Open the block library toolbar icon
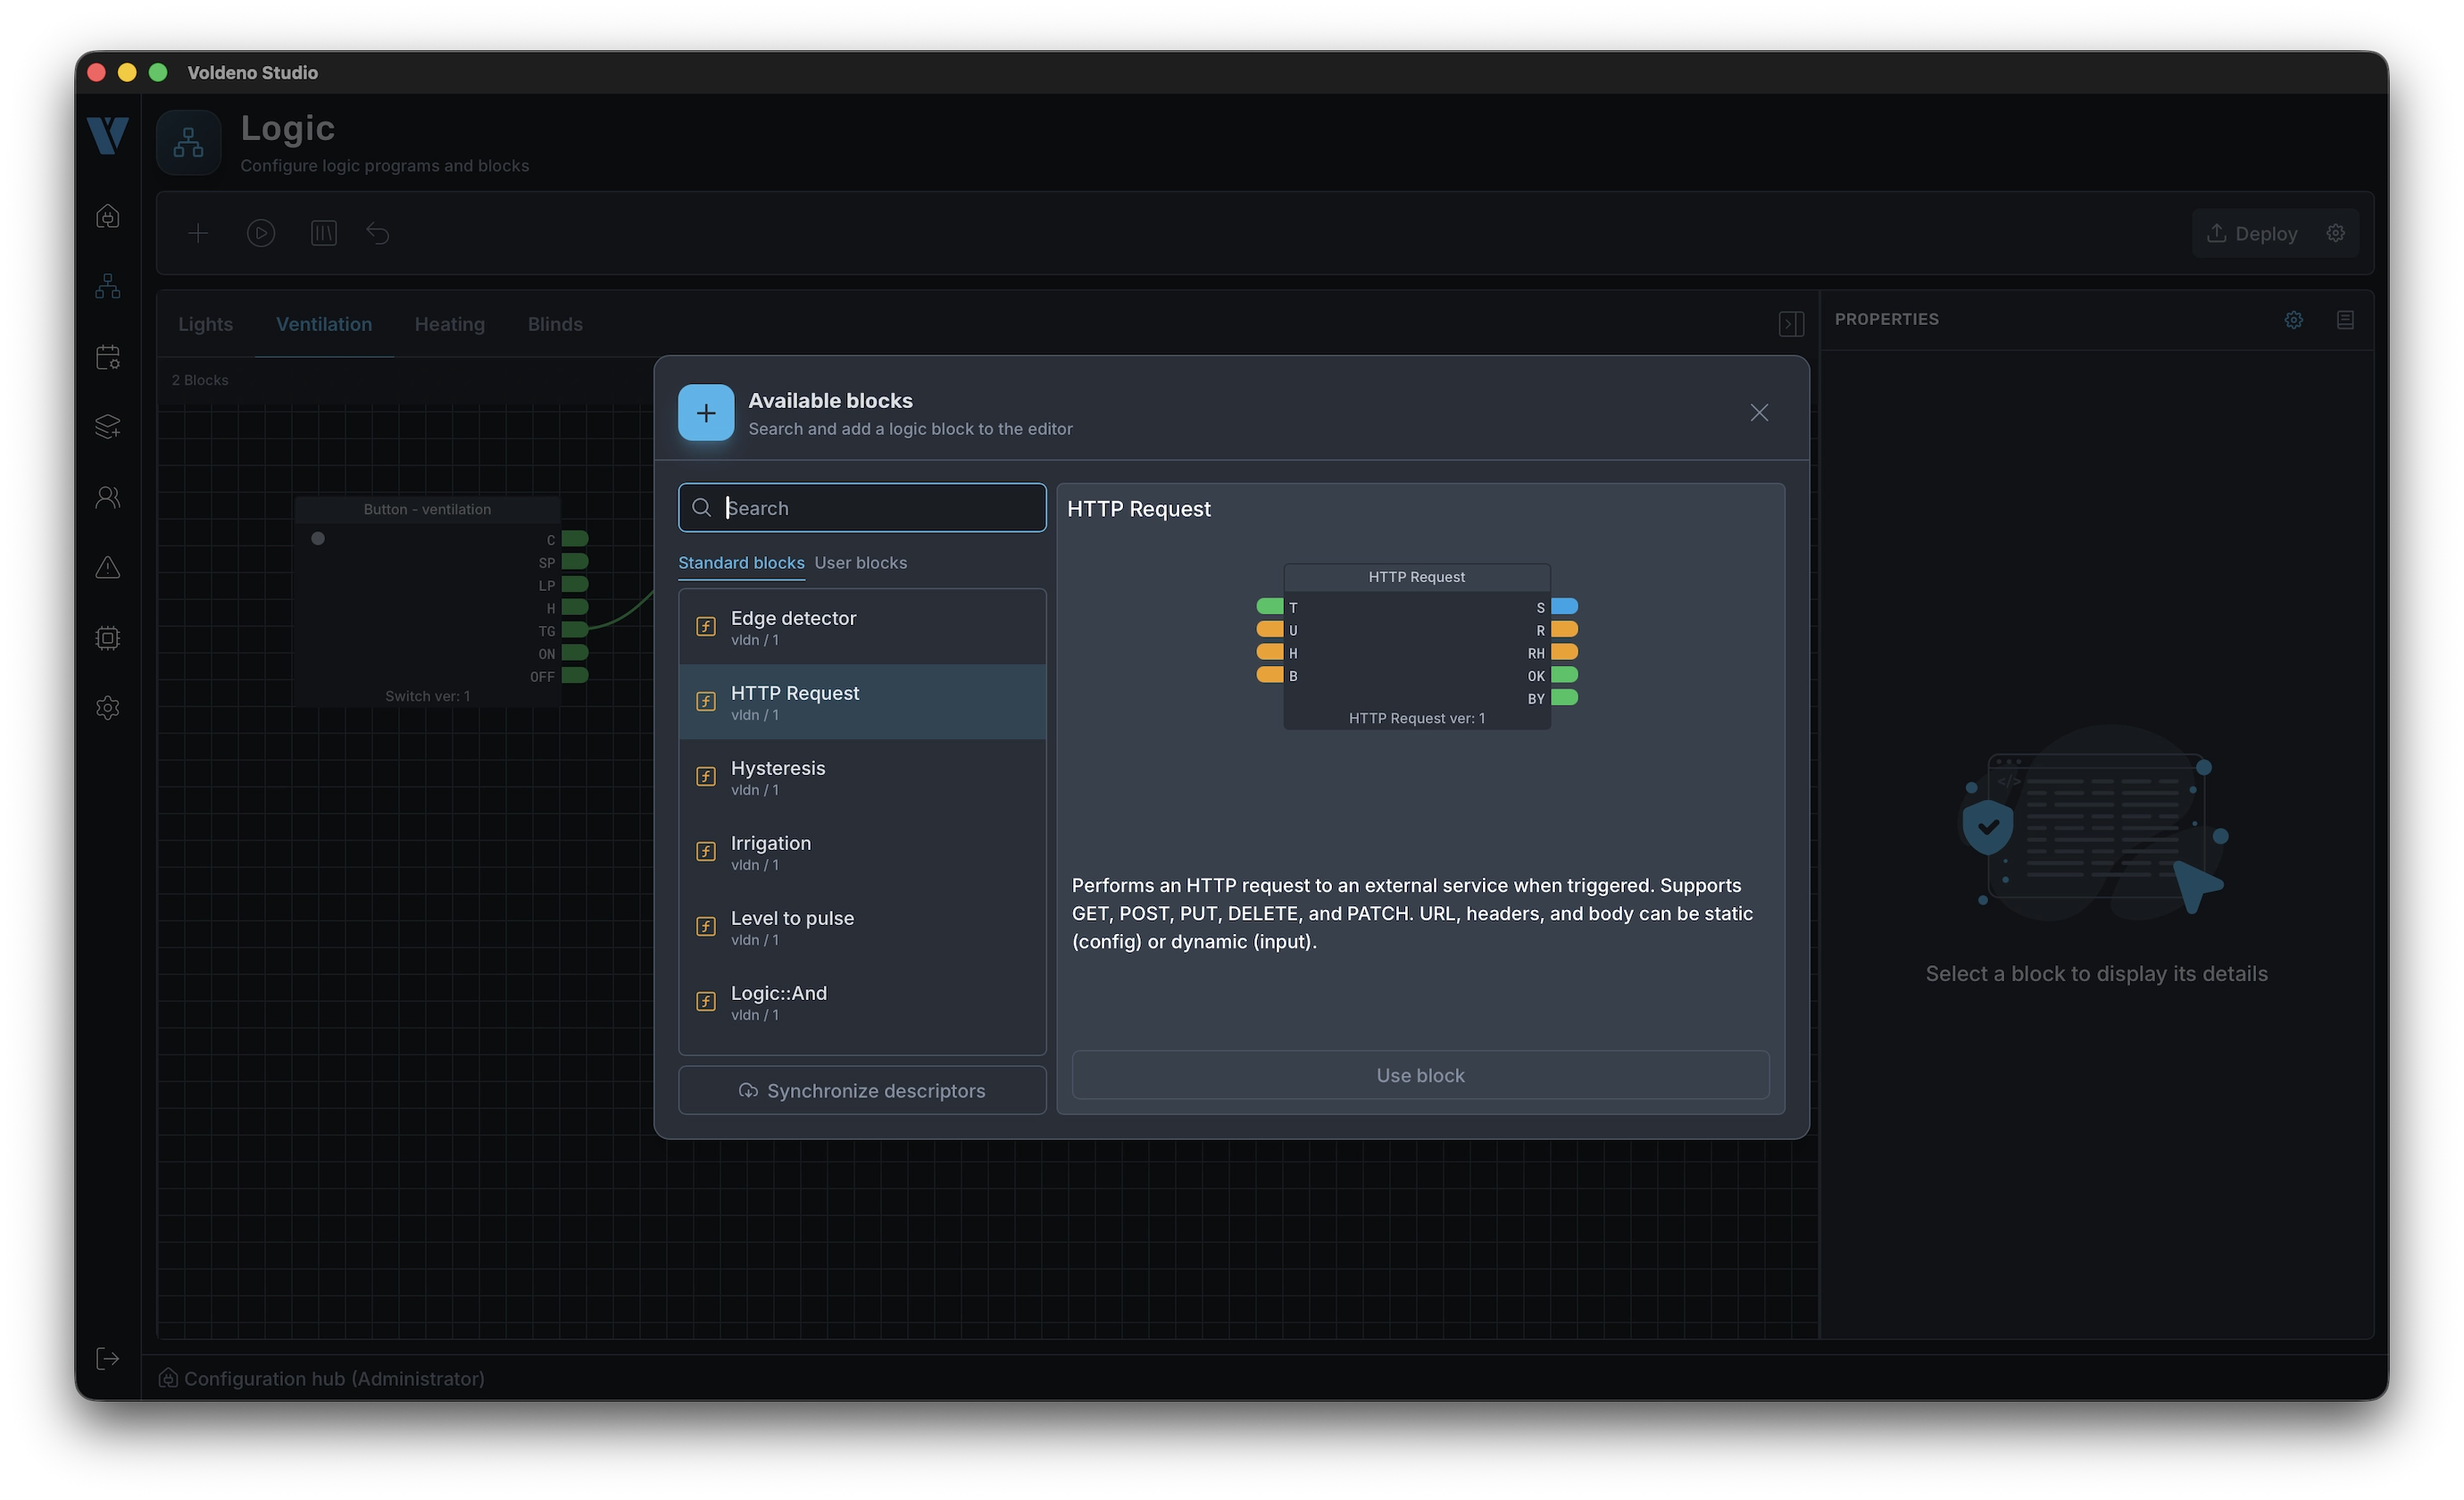Screen dimensions: 2464x1500 point(324,233)
